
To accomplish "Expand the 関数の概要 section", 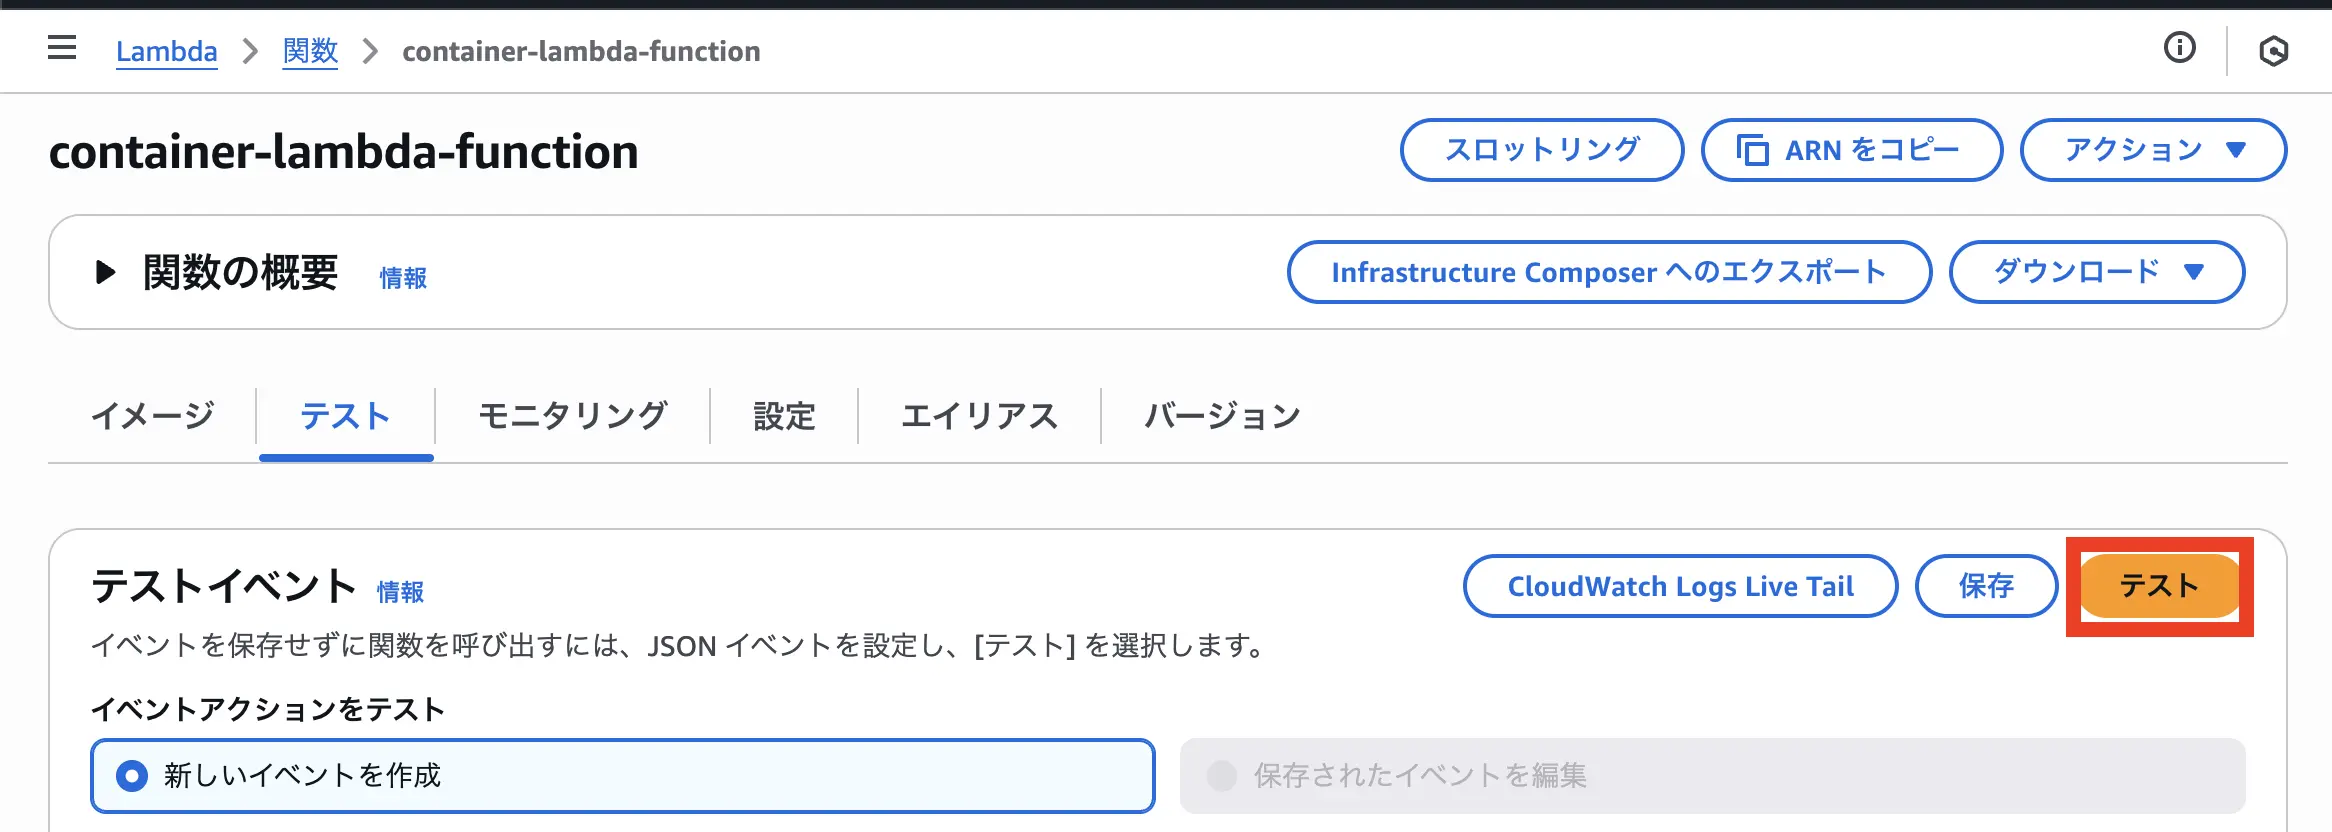I will pos(105,272).
